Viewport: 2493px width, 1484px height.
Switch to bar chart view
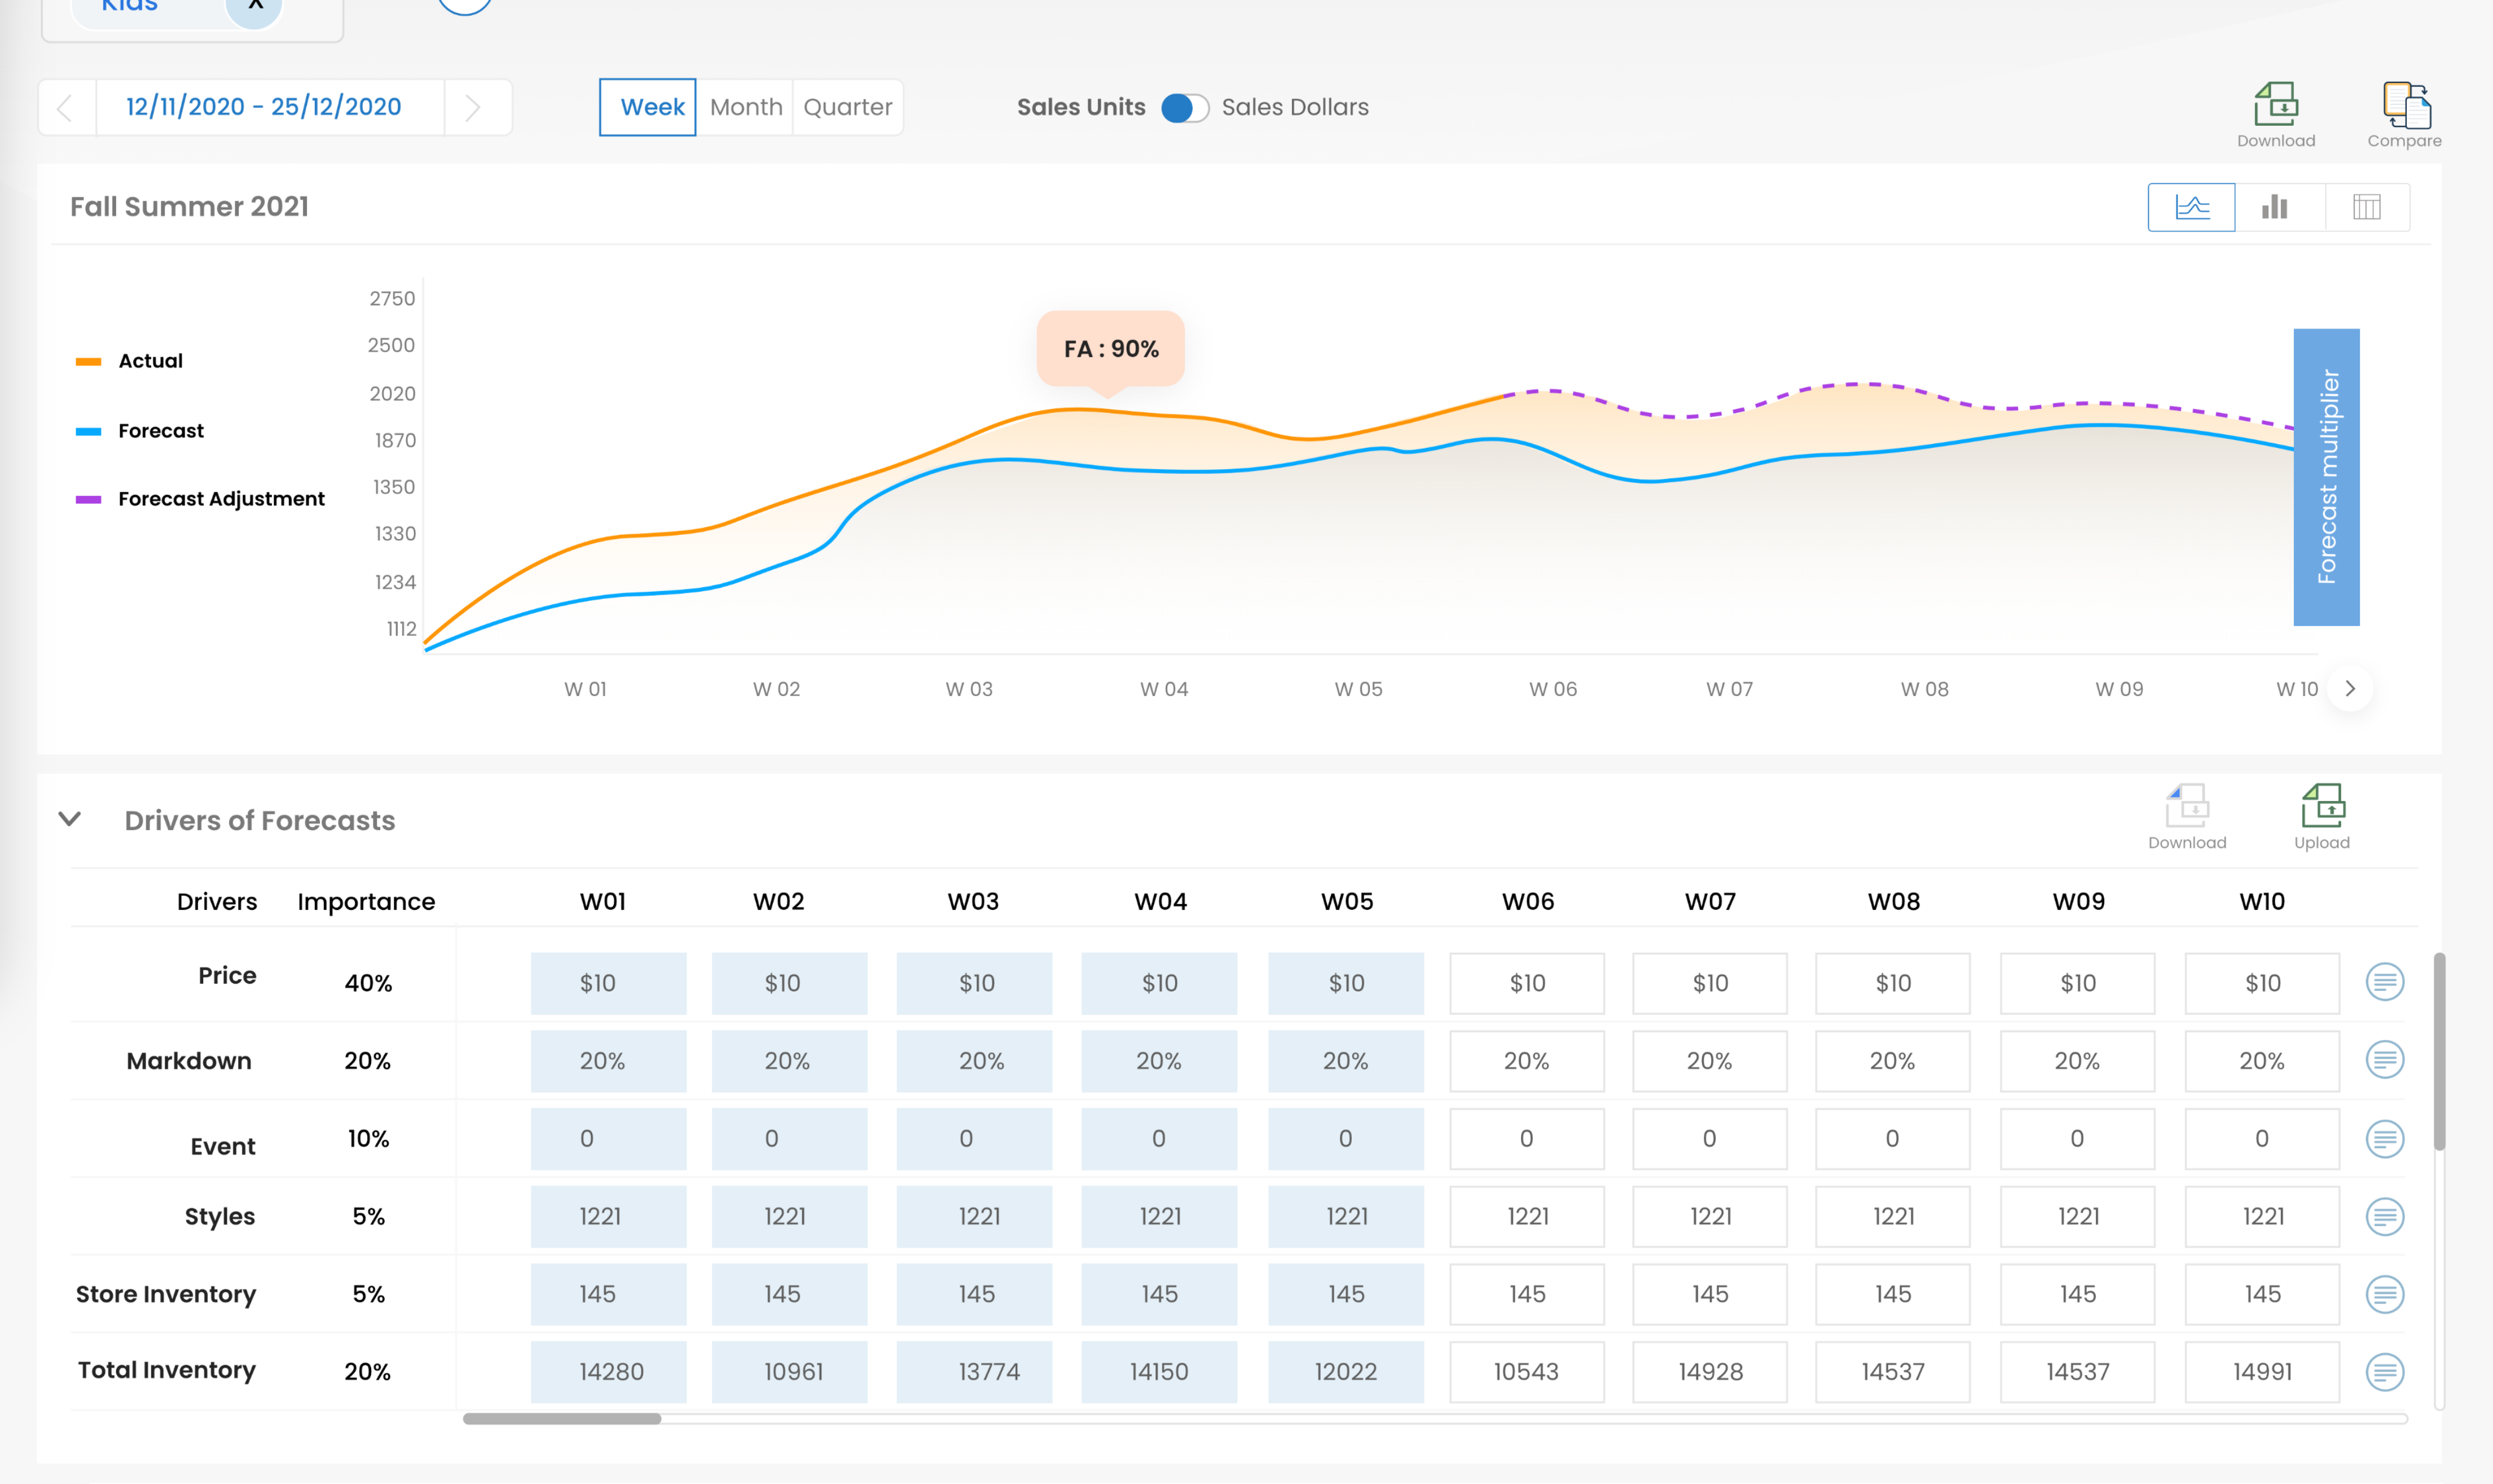point(2275,207)
